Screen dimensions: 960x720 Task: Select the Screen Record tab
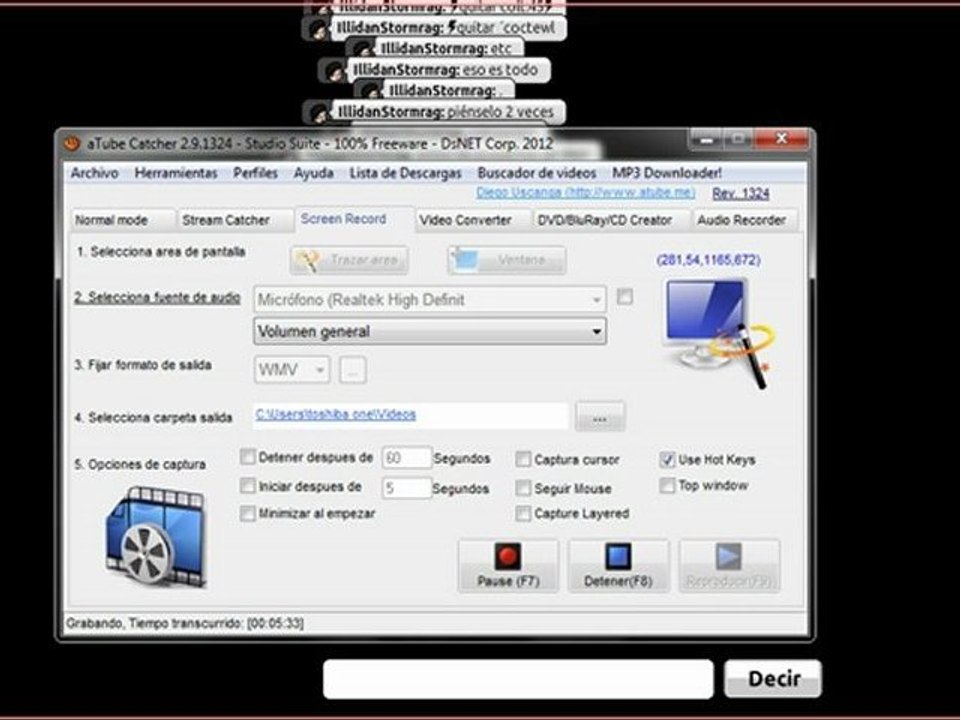[x=354, y=219]
